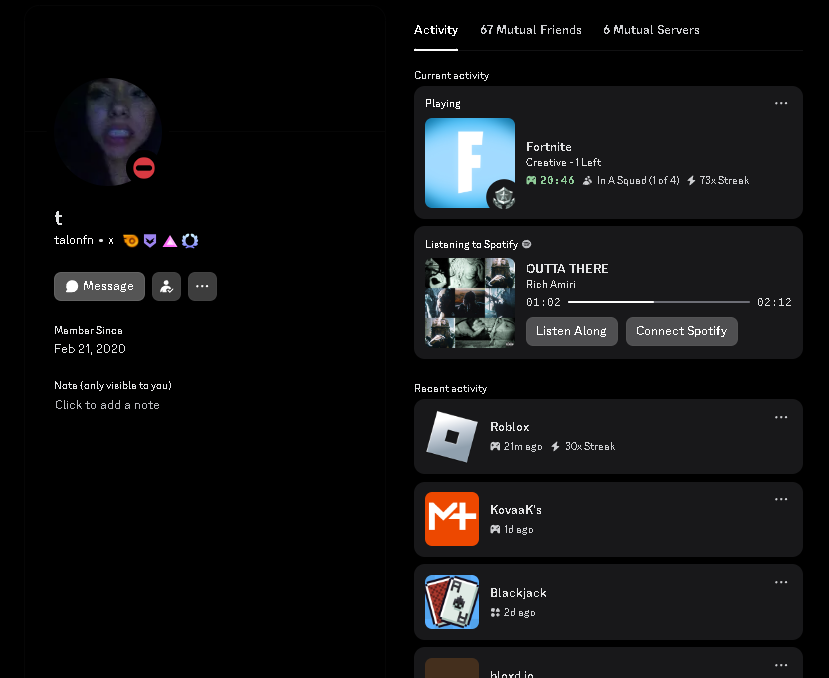Click the Roblox game icon
This screenshot has height=678, width=829.
tap(452, 437)
